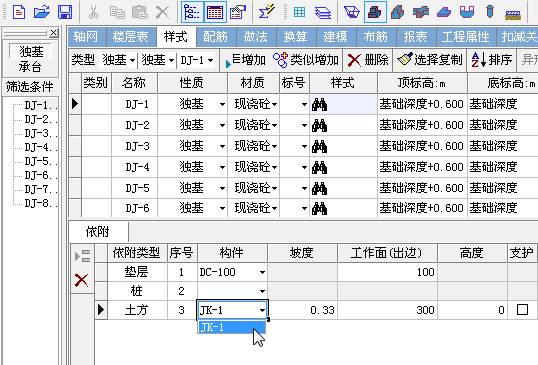Toggle the calendar table view icon

pyautogui.click(x=215, y=12)
